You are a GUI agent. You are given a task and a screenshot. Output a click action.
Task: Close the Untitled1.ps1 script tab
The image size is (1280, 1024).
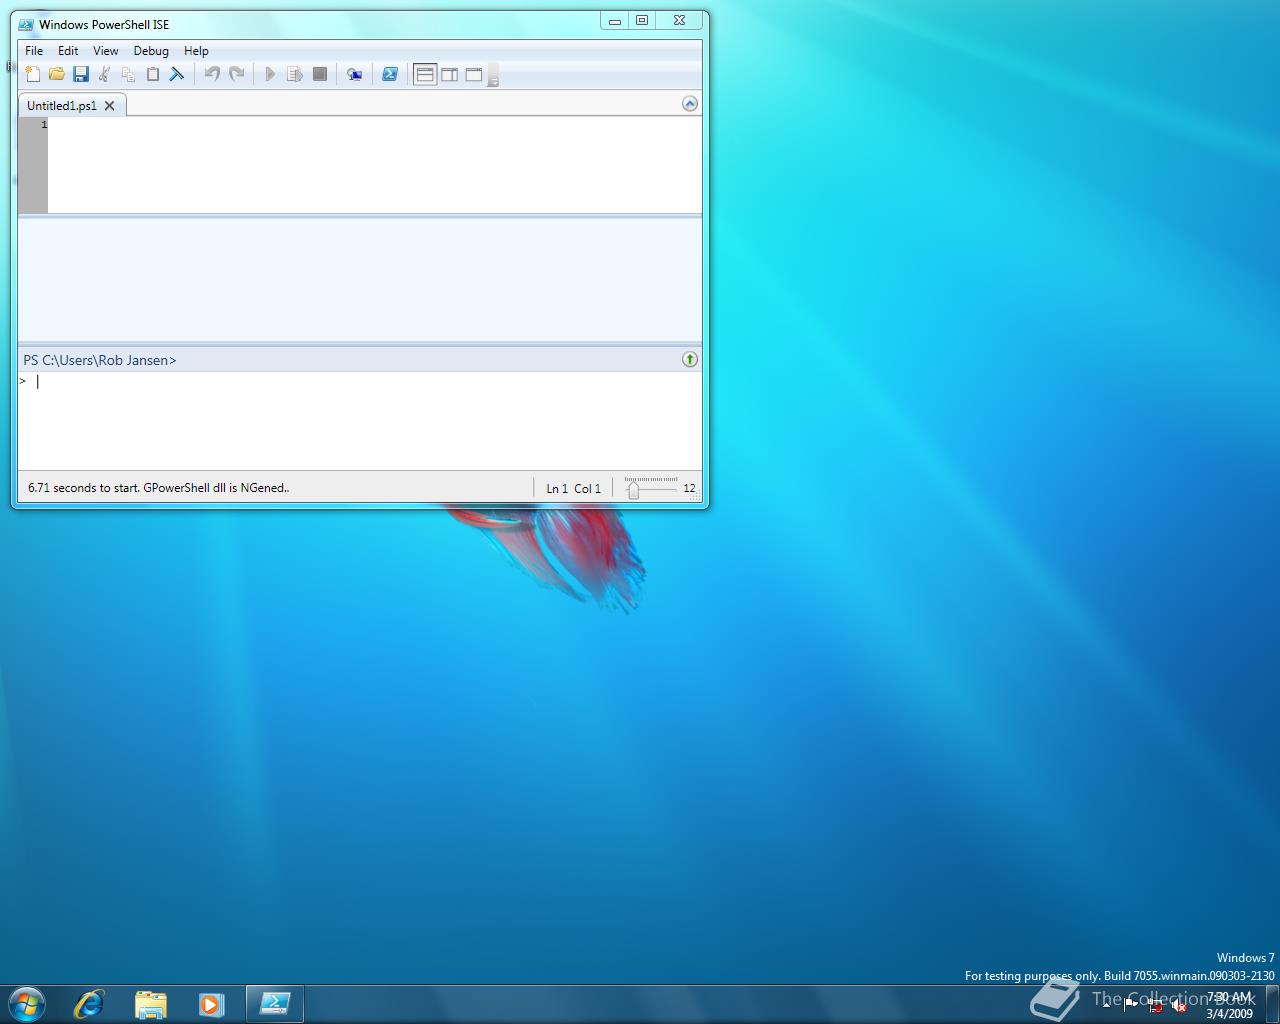[x=110, y=105]
